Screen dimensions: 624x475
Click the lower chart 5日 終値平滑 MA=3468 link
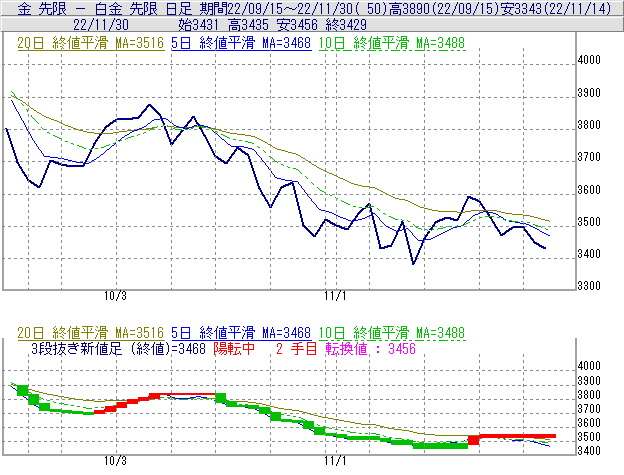pyautogui.click(x=241, y=333)
